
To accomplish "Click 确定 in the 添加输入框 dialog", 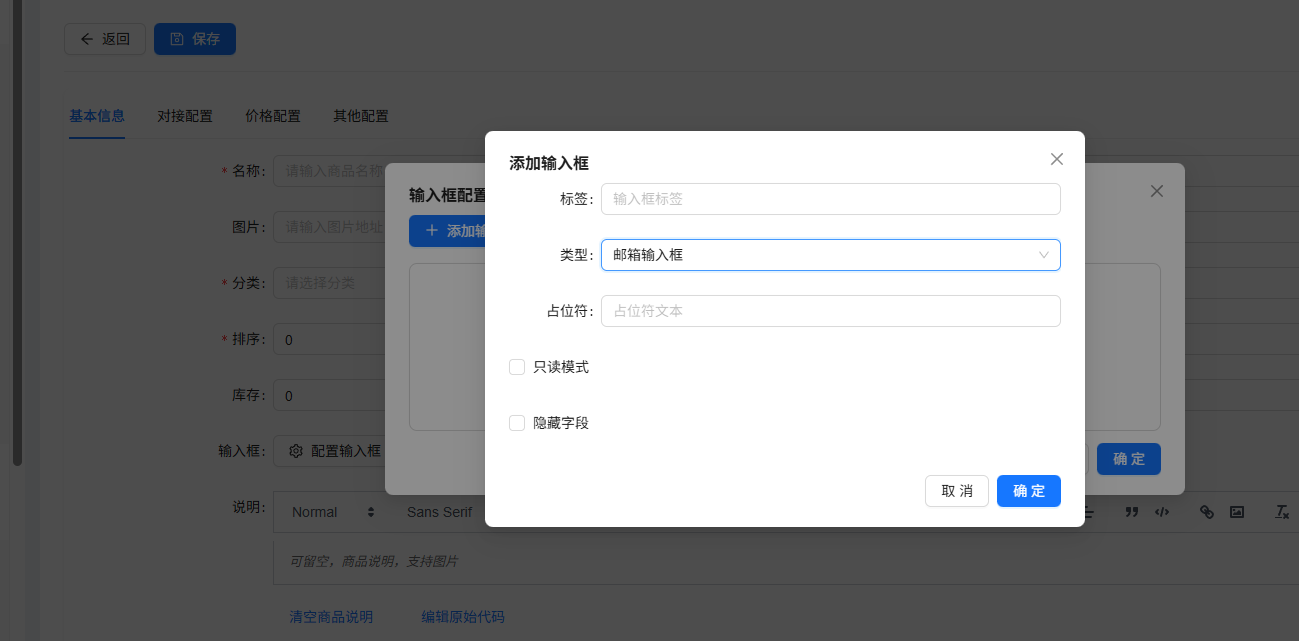I will [1028, 491].
